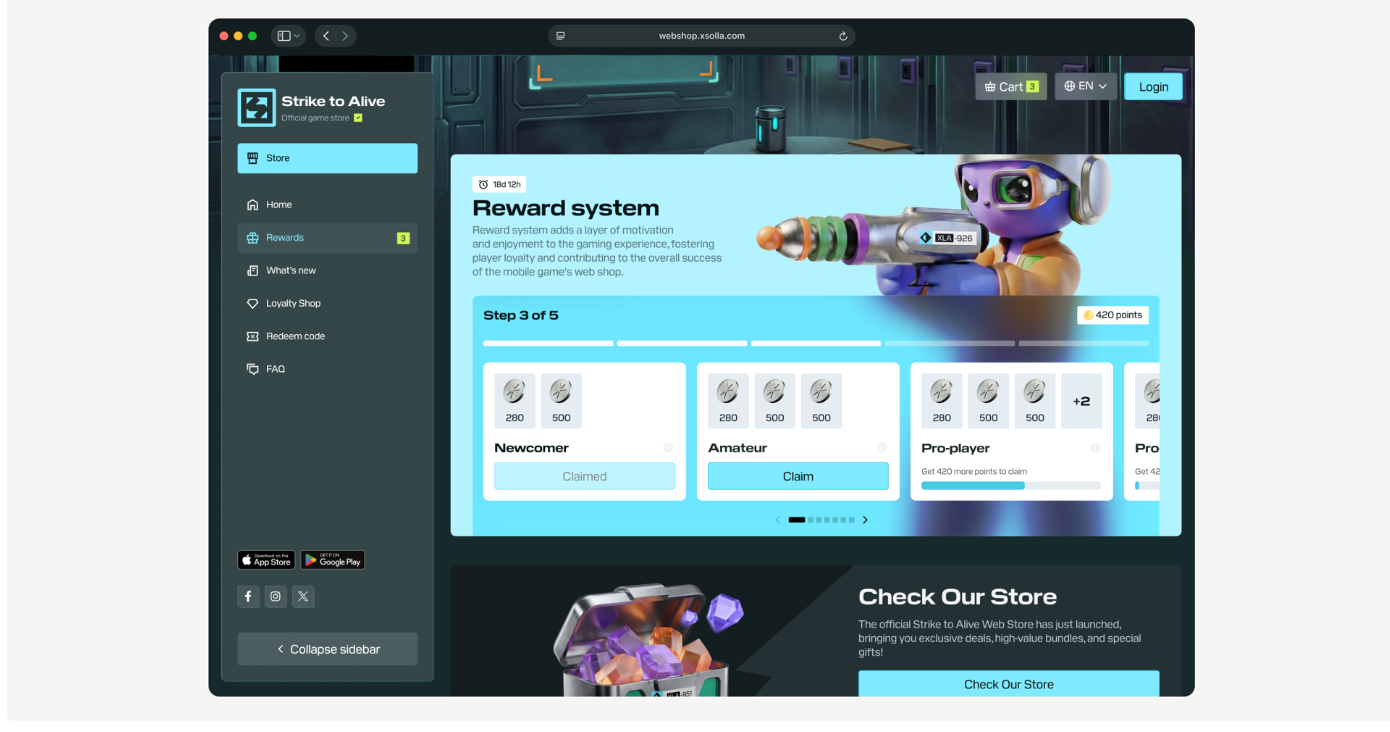Click the Pro-player points progress bar

tap(1011, 486)
